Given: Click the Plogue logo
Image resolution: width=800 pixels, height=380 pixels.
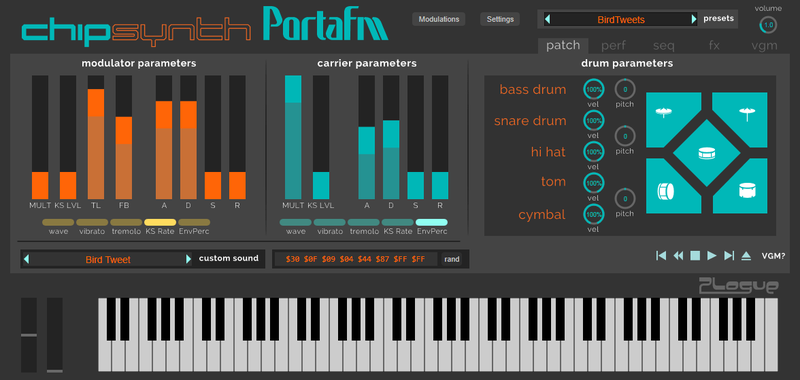Looking at the screenshot, I should [x=739, y=286].
